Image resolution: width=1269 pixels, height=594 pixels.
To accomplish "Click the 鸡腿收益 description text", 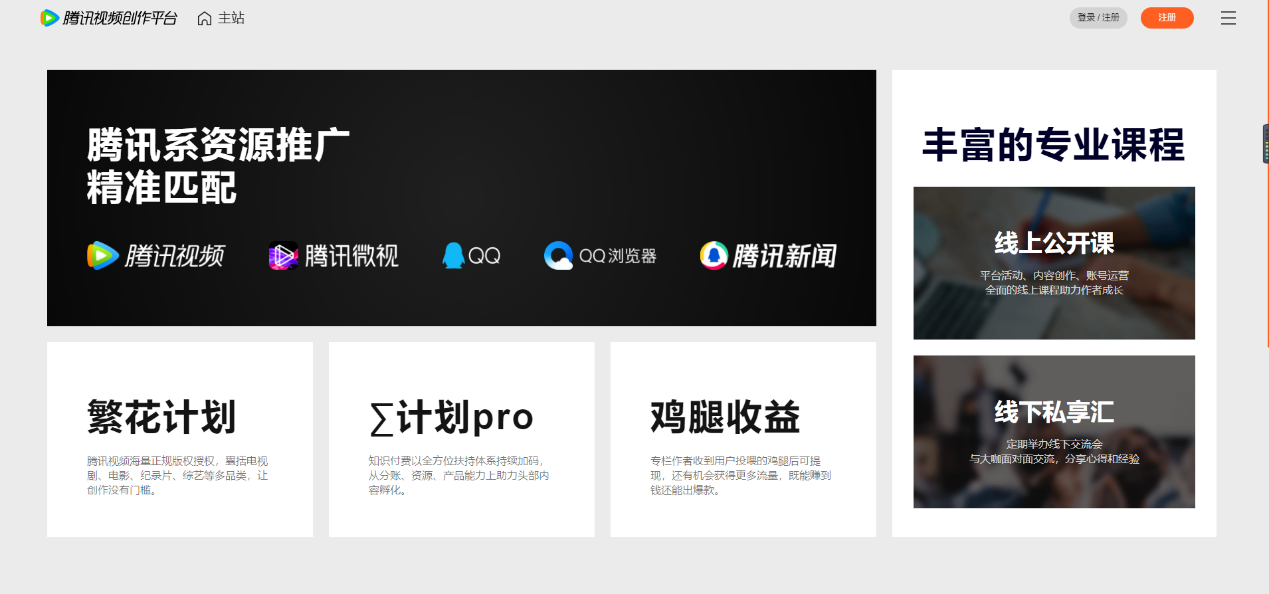I will [x=741, y=475].
